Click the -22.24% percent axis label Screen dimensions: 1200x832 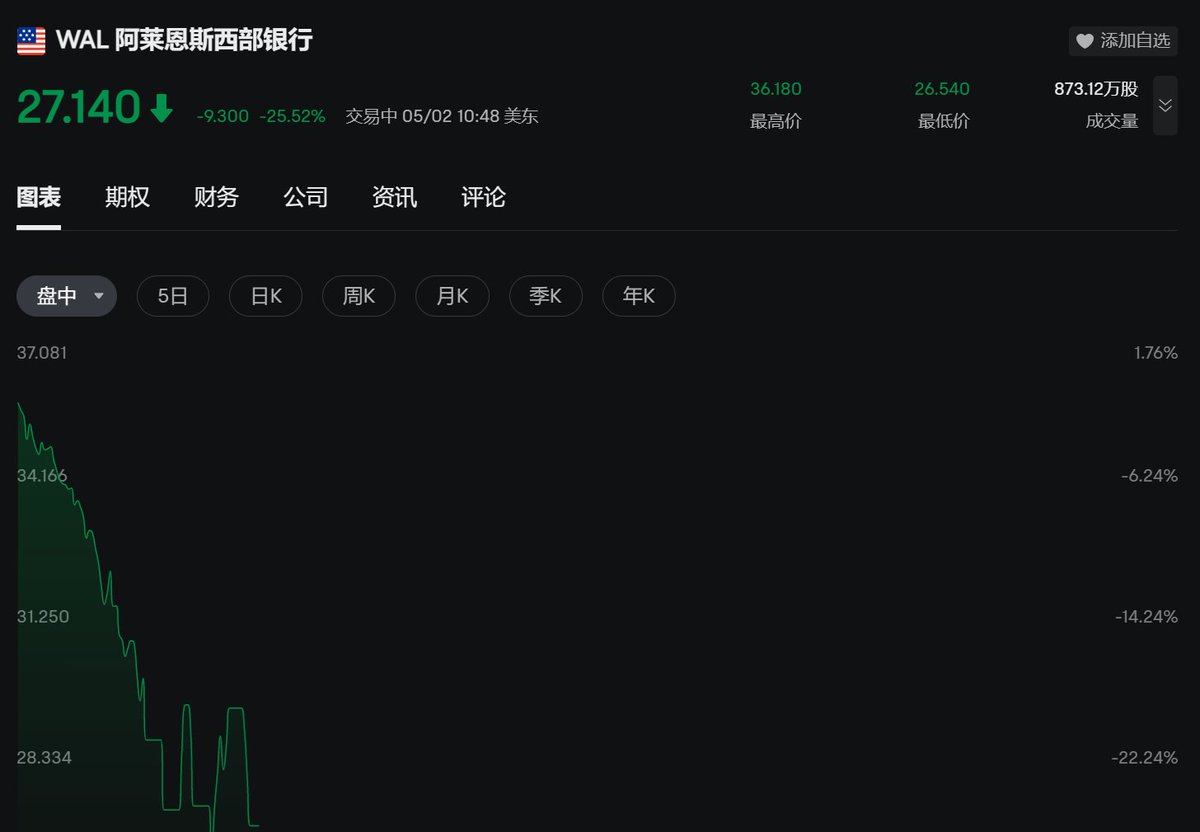[1145, 758]
